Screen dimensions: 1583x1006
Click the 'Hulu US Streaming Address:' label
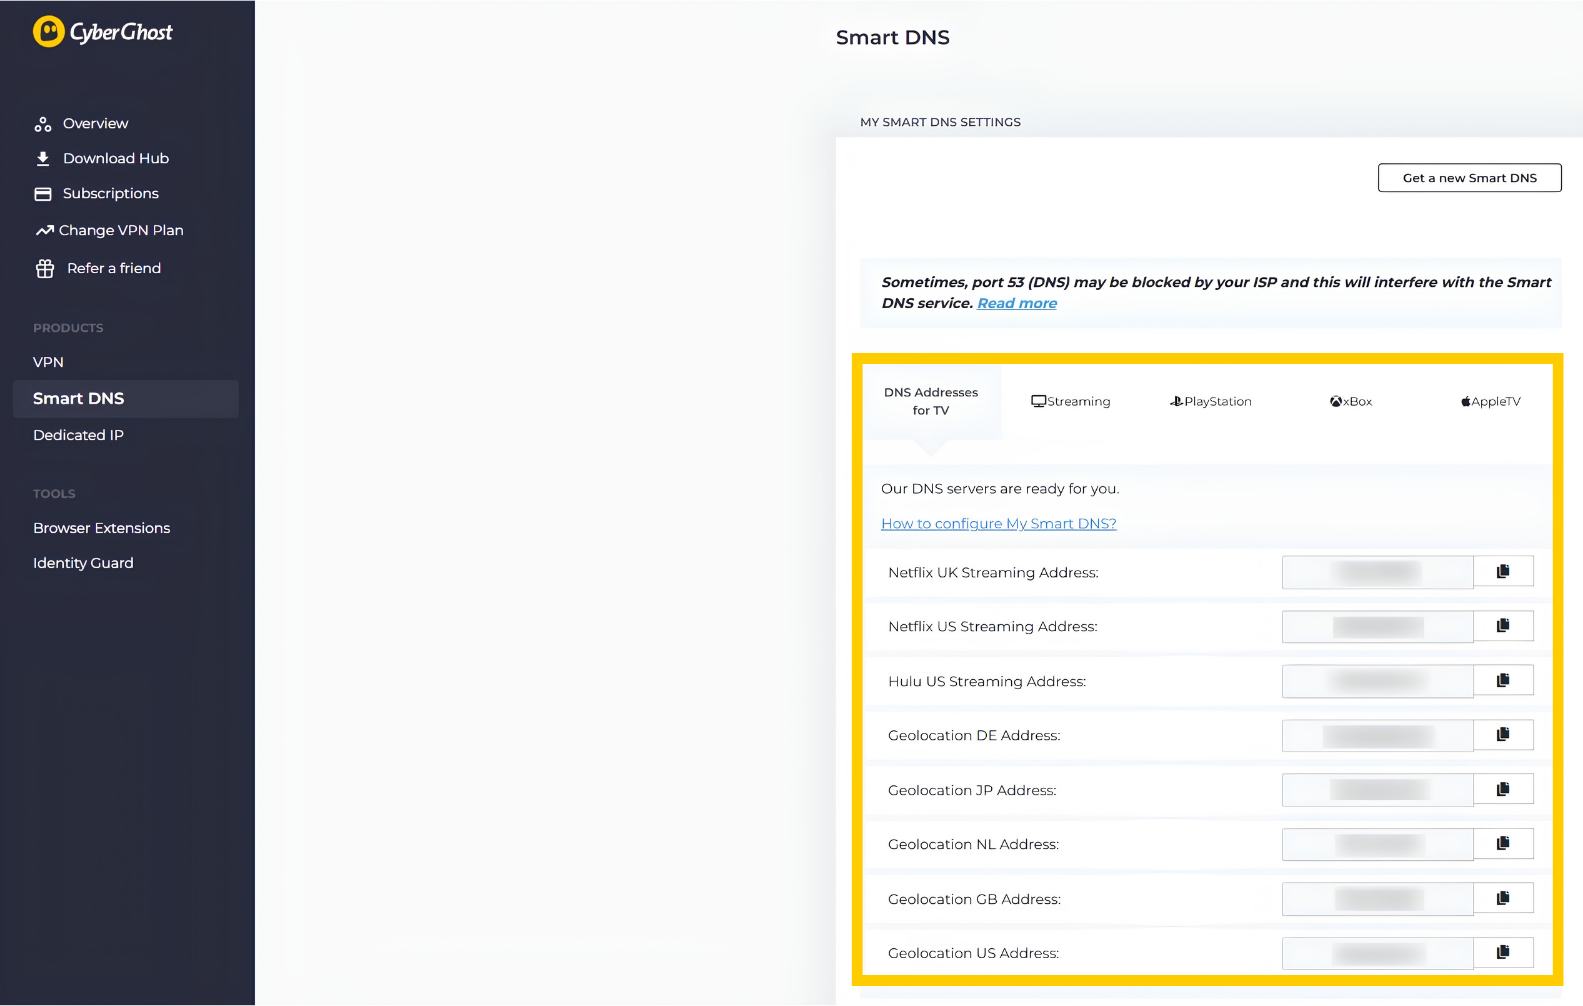click(x=987, y=682)
